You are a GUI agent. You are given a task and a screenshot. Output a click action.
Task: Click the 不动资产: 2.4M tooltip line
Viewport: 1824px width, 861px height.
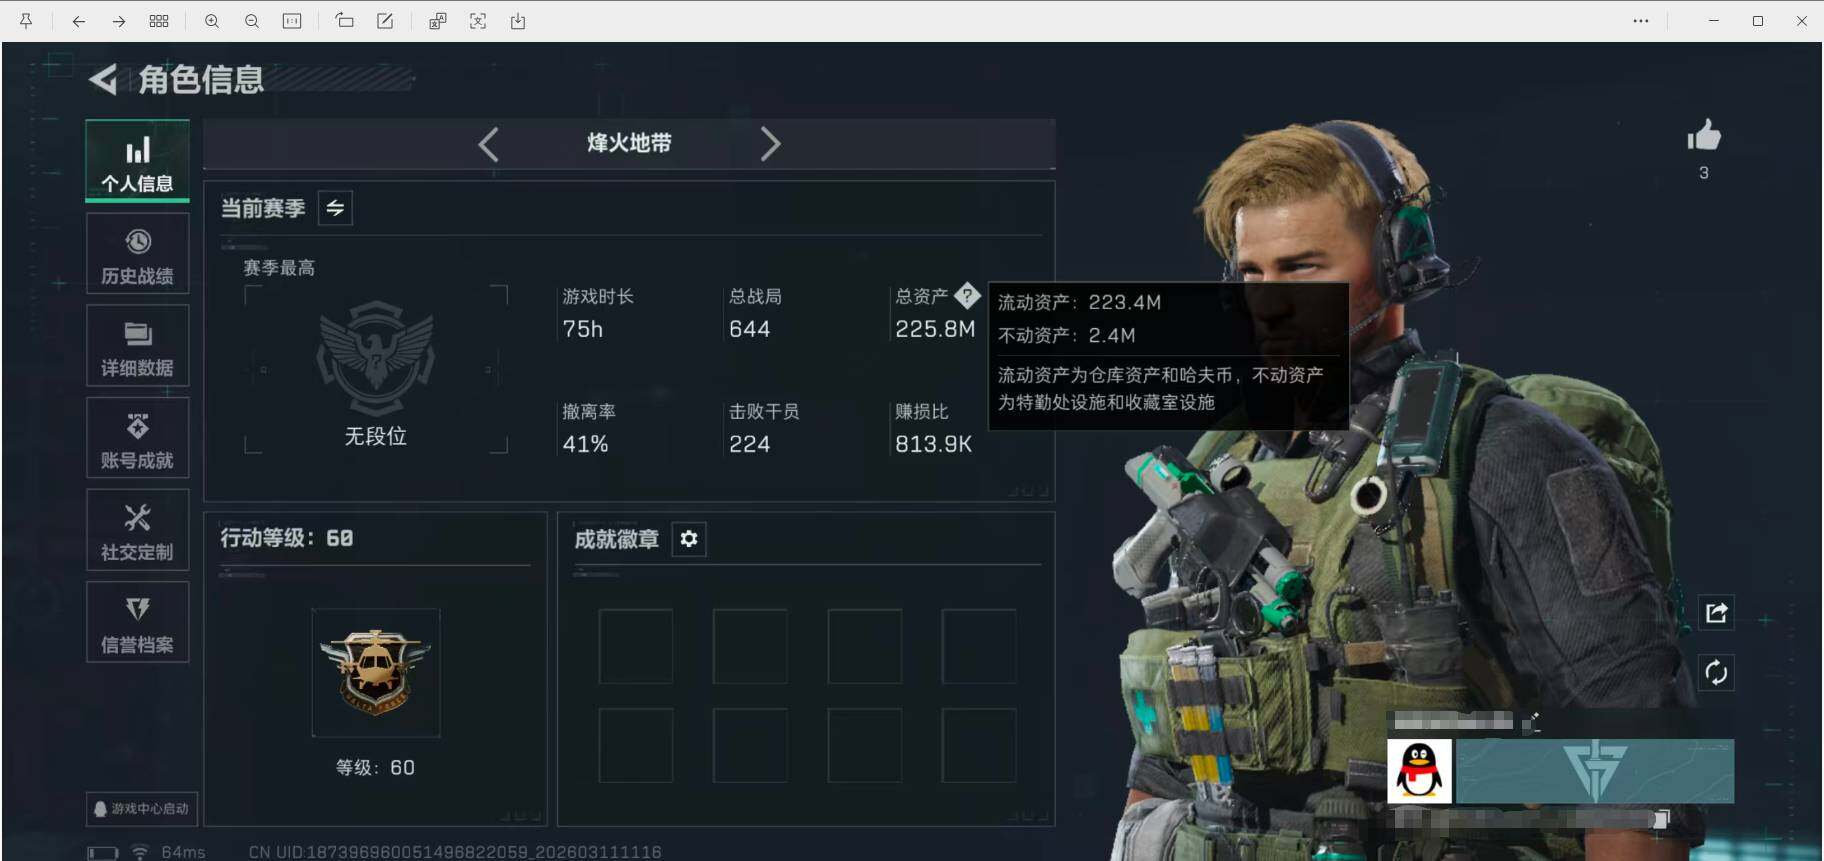pyautogui.click(x=1066, y=335)
